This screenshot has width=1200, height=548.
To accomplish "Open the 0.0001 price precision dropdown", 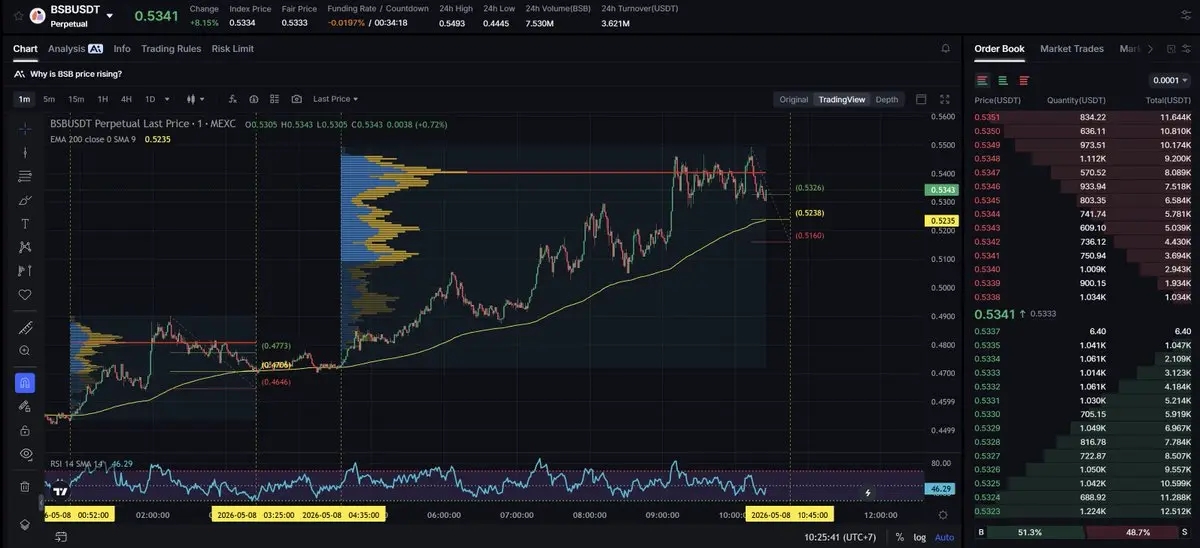I will point(1170,81).
